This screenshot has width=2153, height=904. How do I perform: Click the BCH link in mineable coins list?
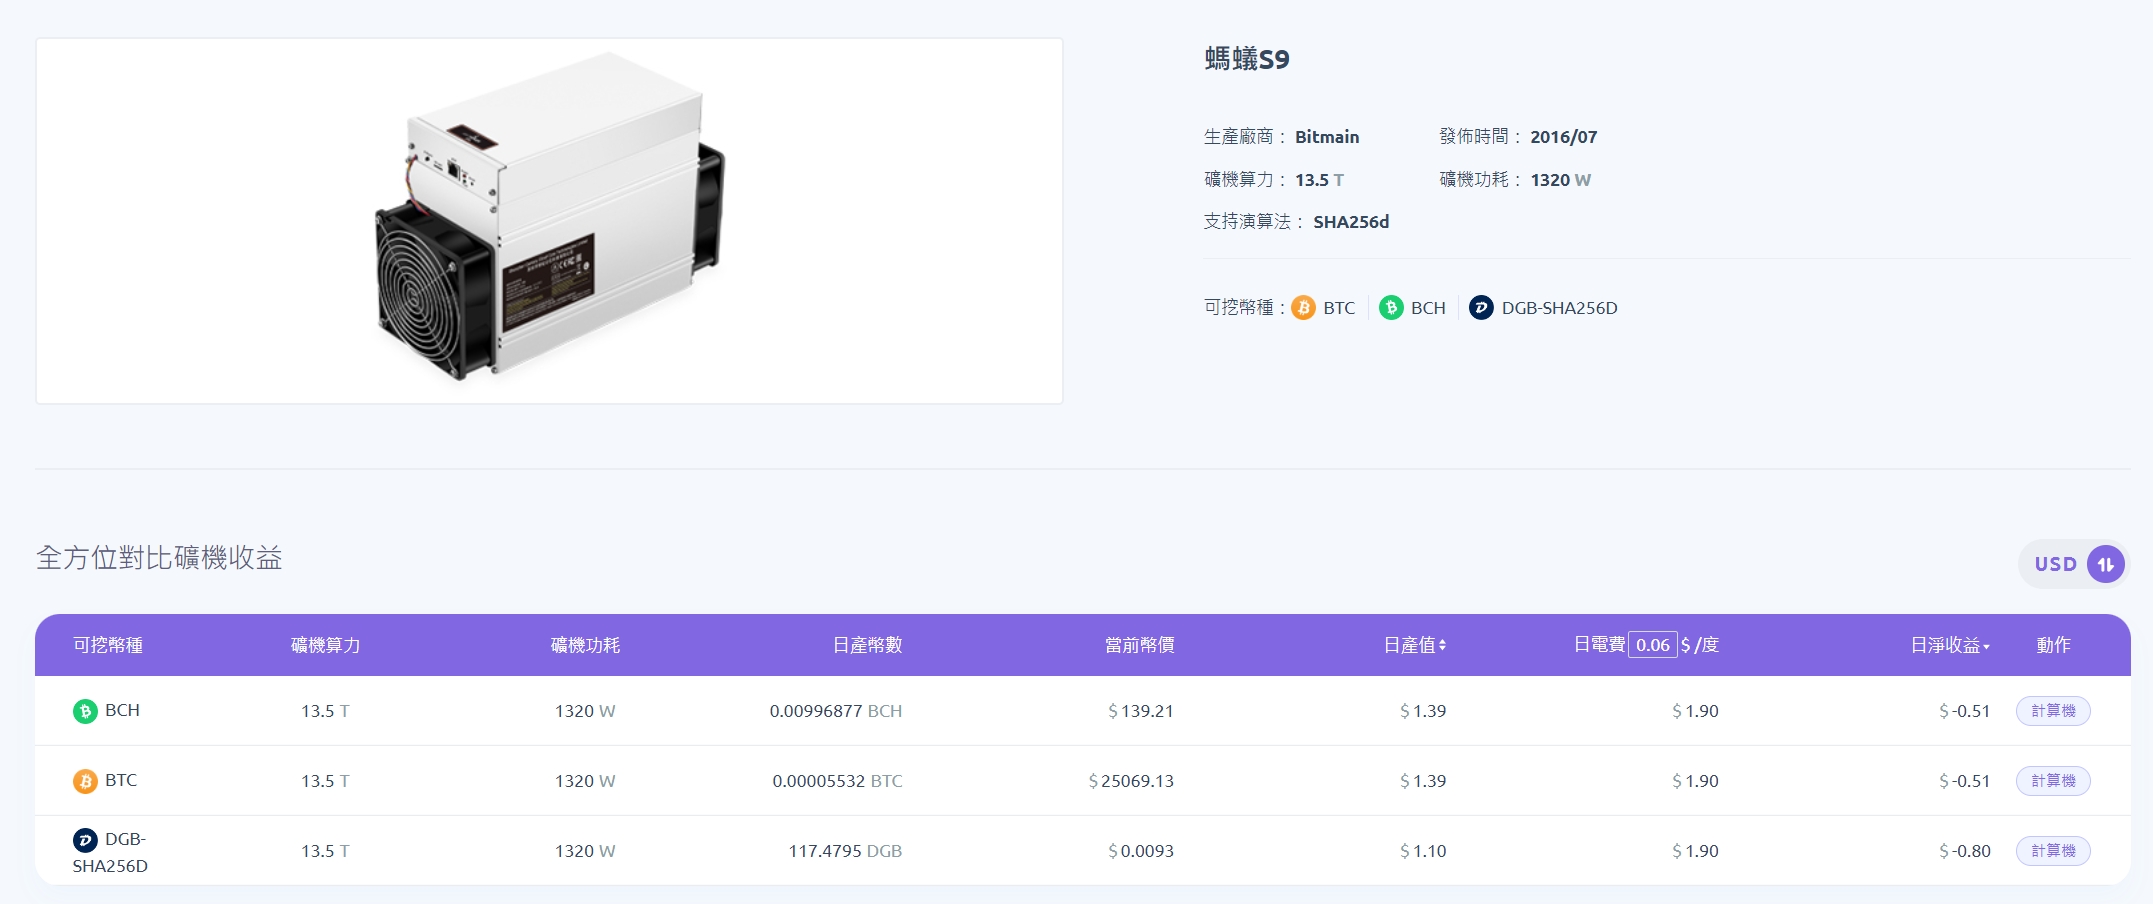[x=1428, y=308]
